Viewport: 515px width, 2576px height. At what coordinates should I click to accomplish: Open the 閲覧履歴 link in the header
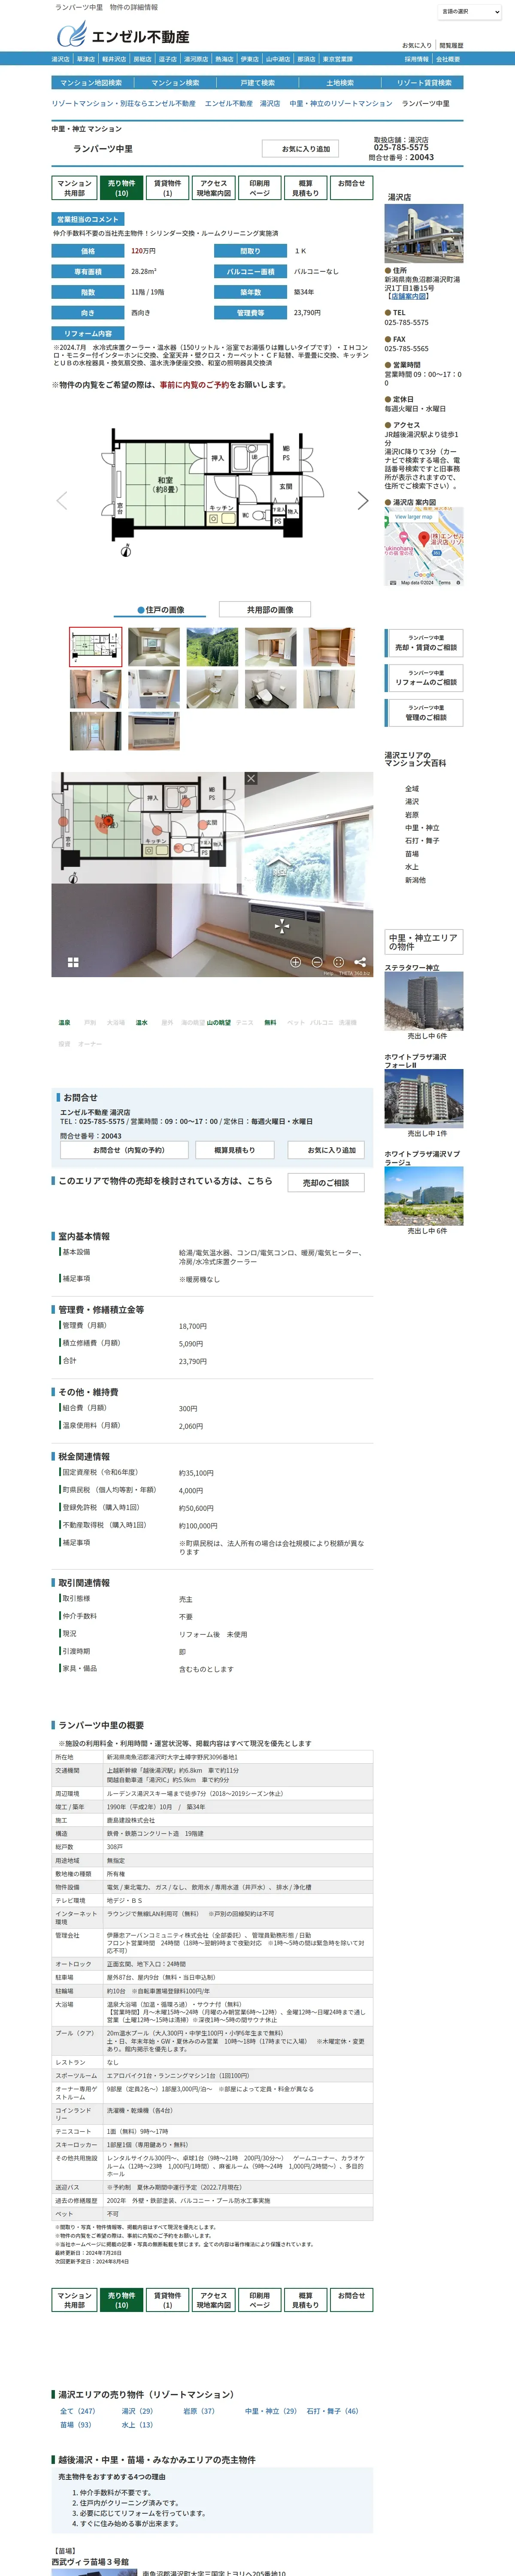(452, 45)
